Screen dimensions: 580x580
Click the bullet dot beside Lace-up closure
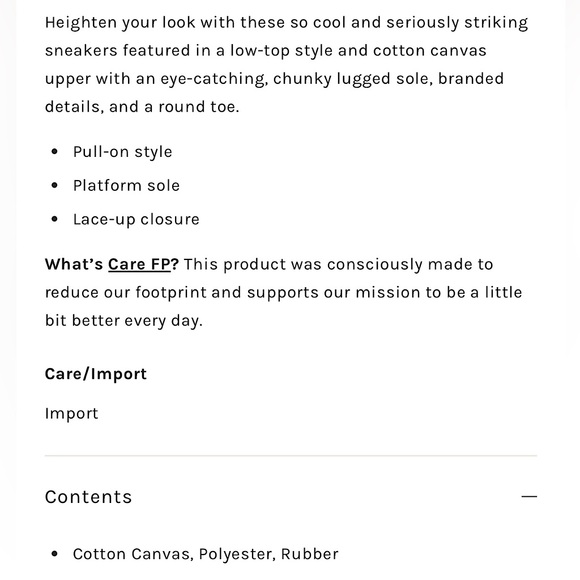coord(54,219)
